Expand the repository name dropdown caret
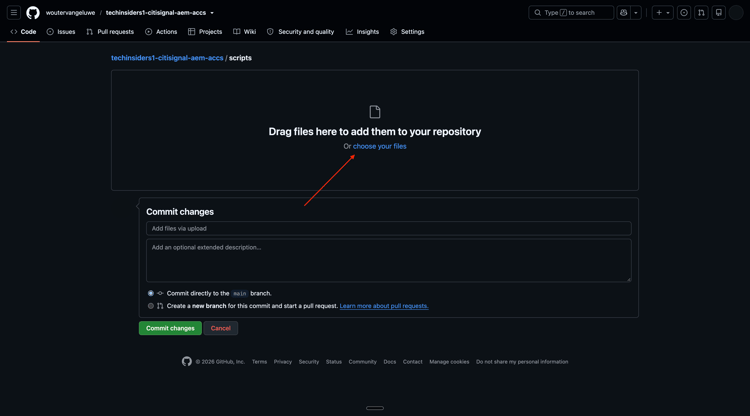Viewport: 750px width, 416px height. pos(212,13)
